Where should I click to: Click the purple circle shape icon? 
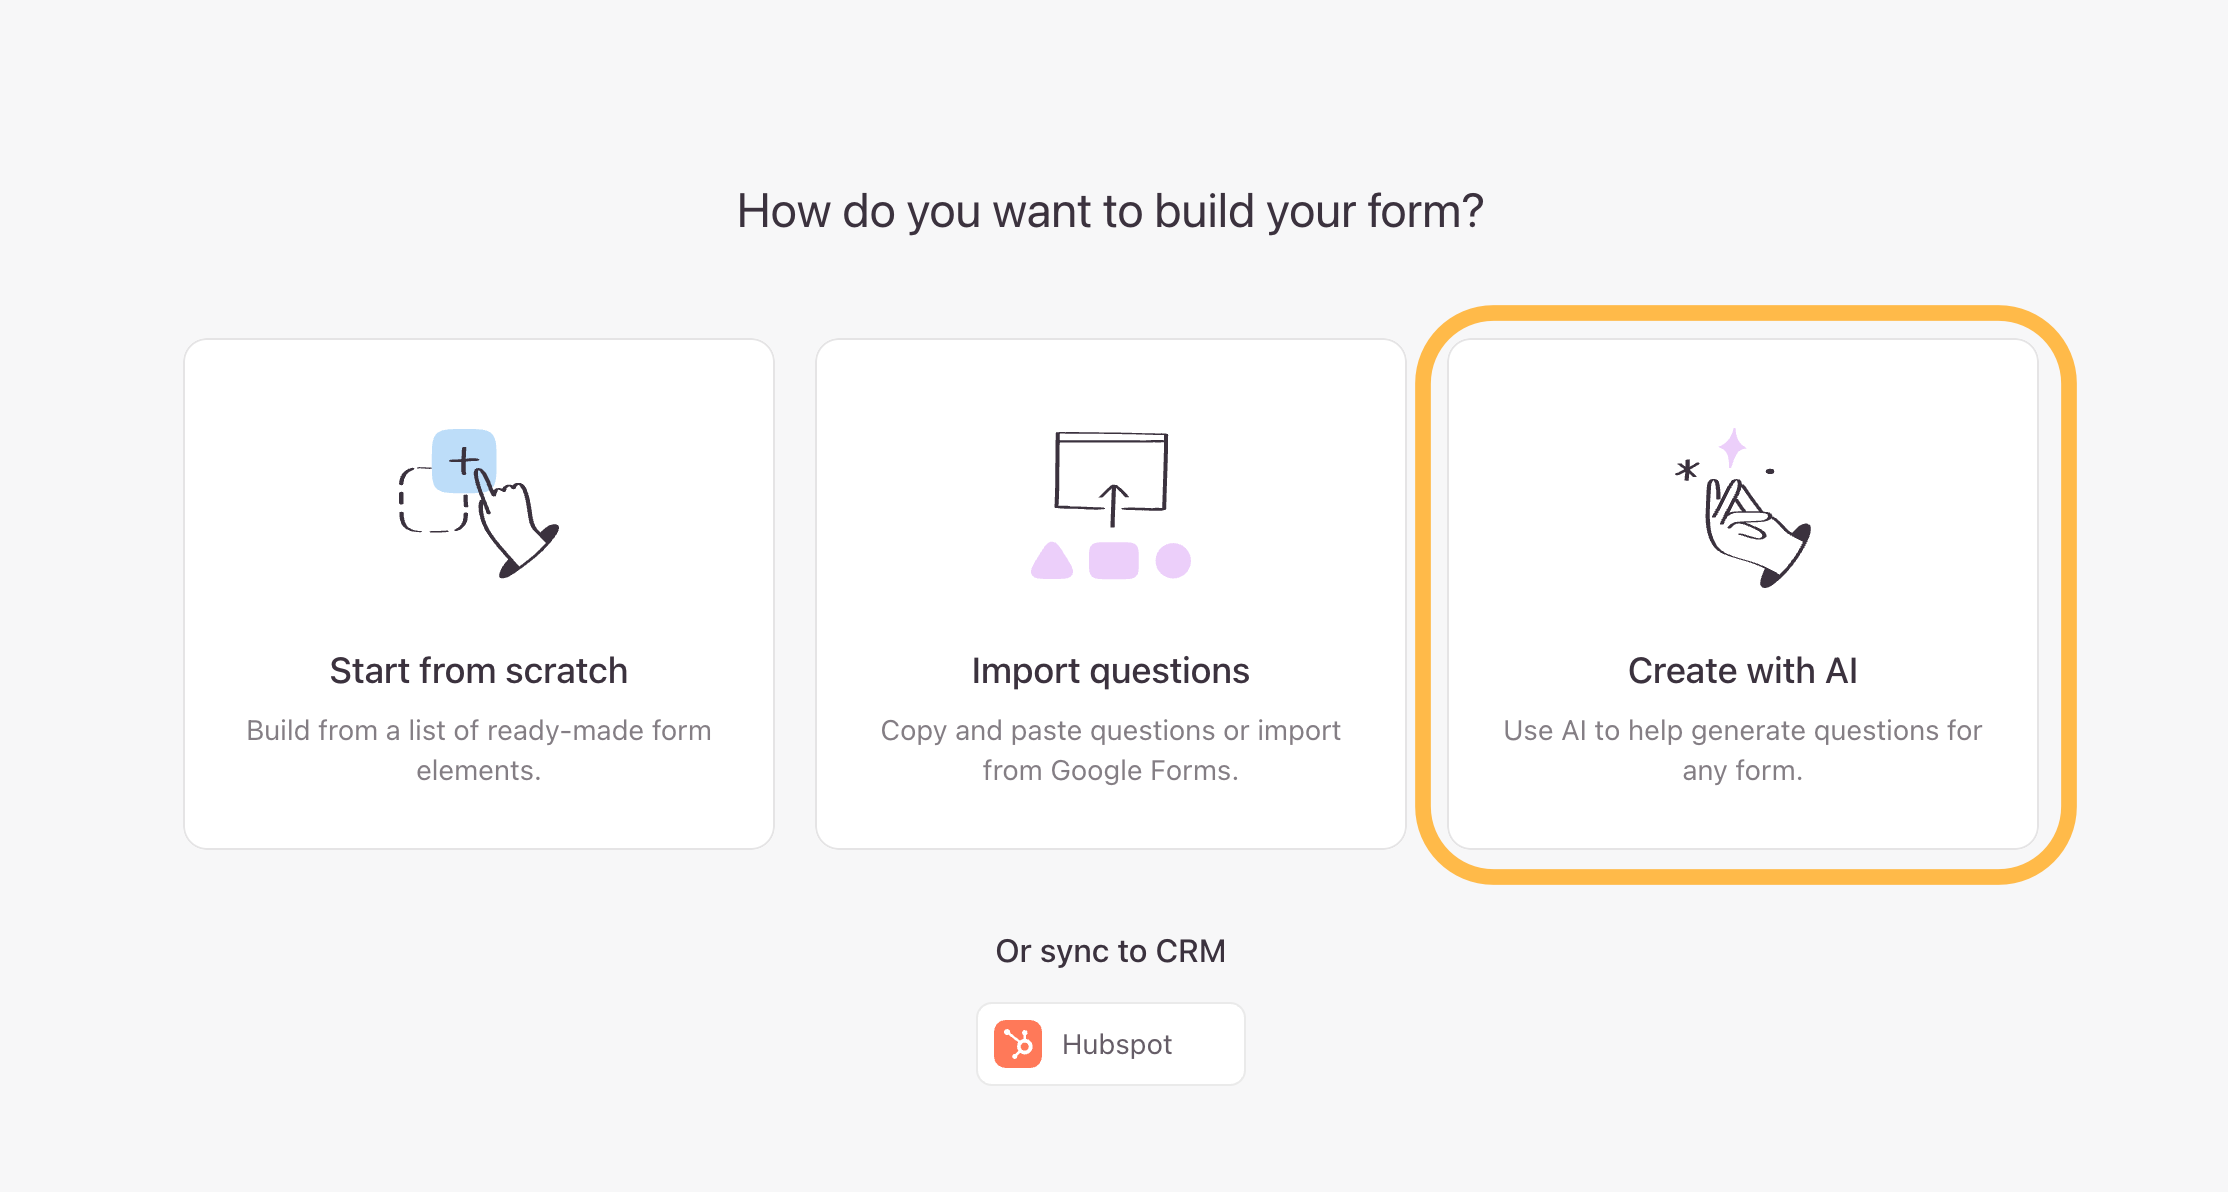1173,561
